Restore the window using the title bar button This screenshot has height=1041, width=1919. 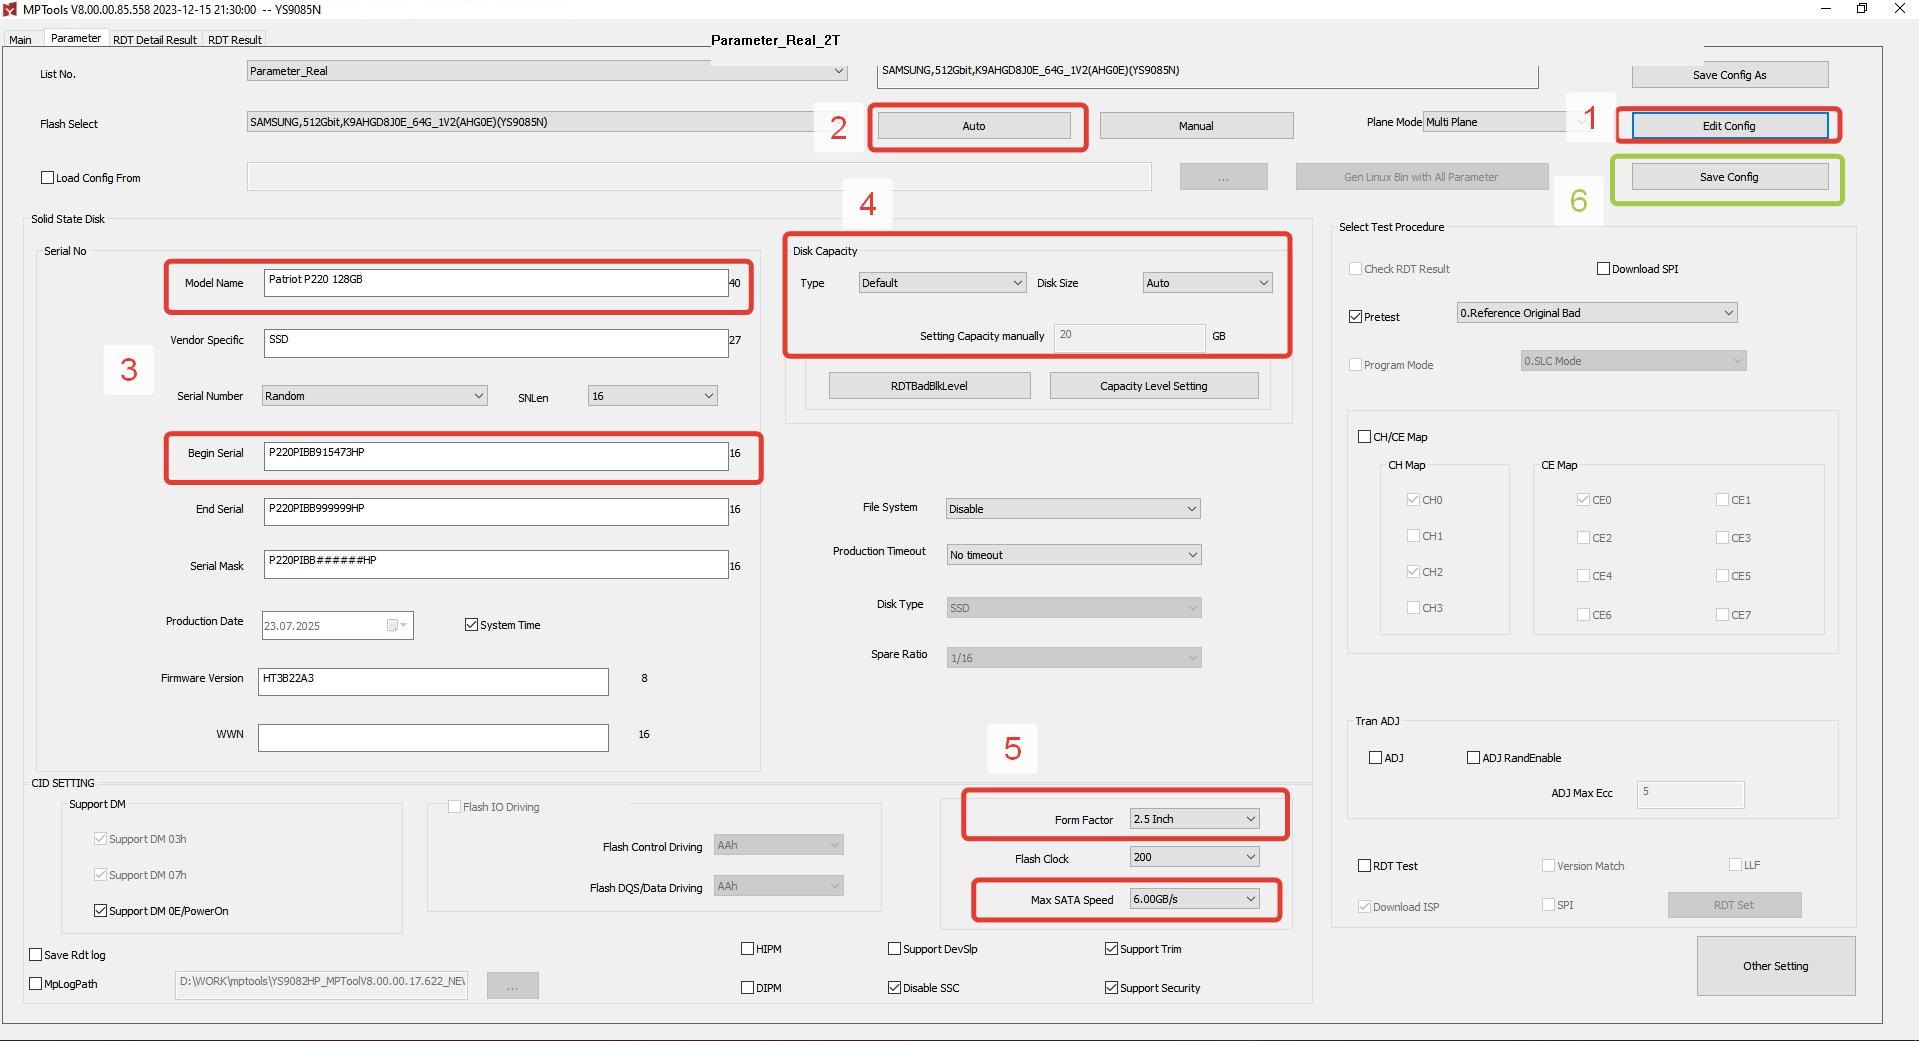click(1861, 9)
